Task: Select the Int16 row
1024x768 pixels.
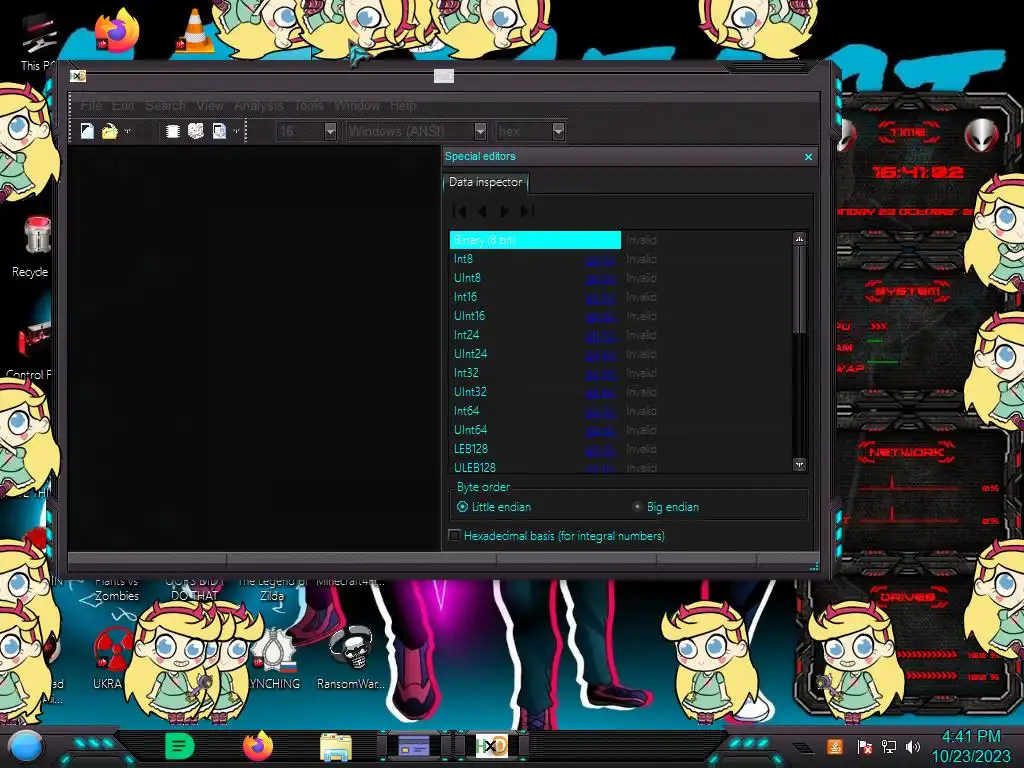Action: (x=620, y=297)
